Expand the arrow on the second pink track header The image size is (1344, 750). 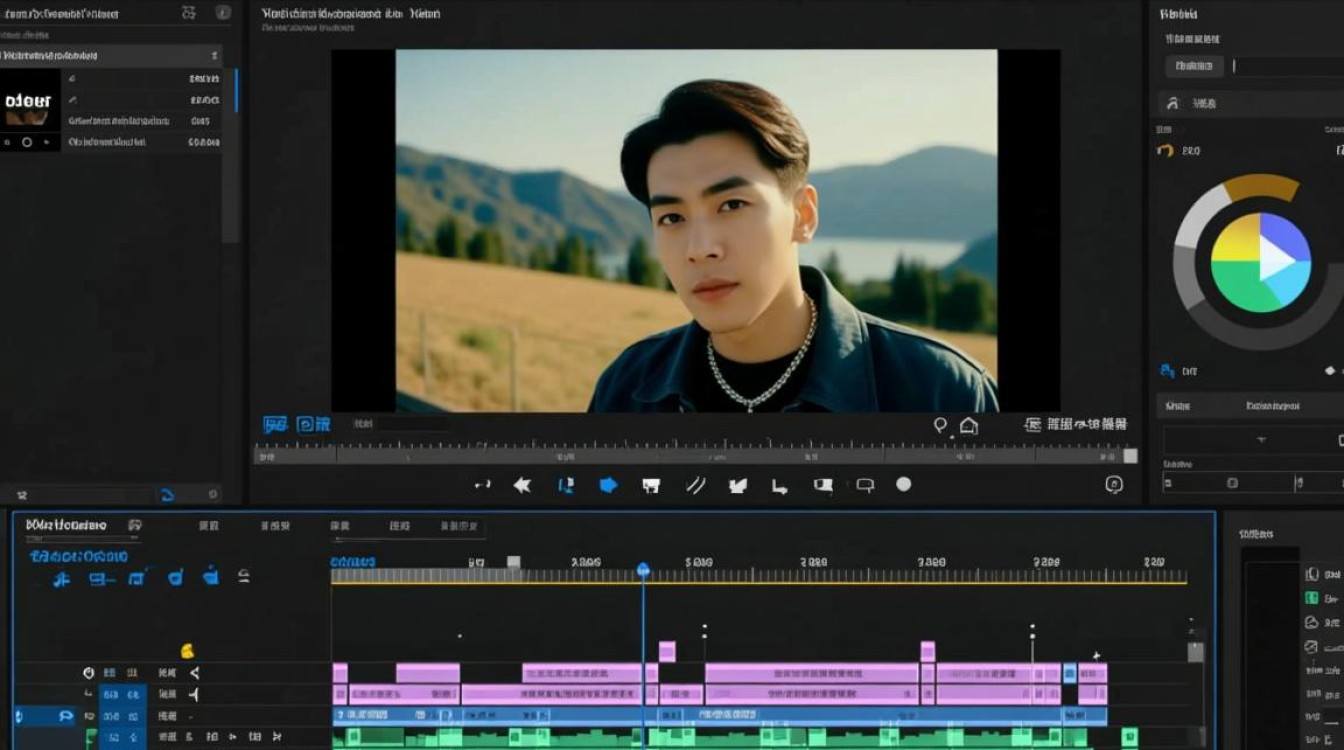tap(194, 694)
